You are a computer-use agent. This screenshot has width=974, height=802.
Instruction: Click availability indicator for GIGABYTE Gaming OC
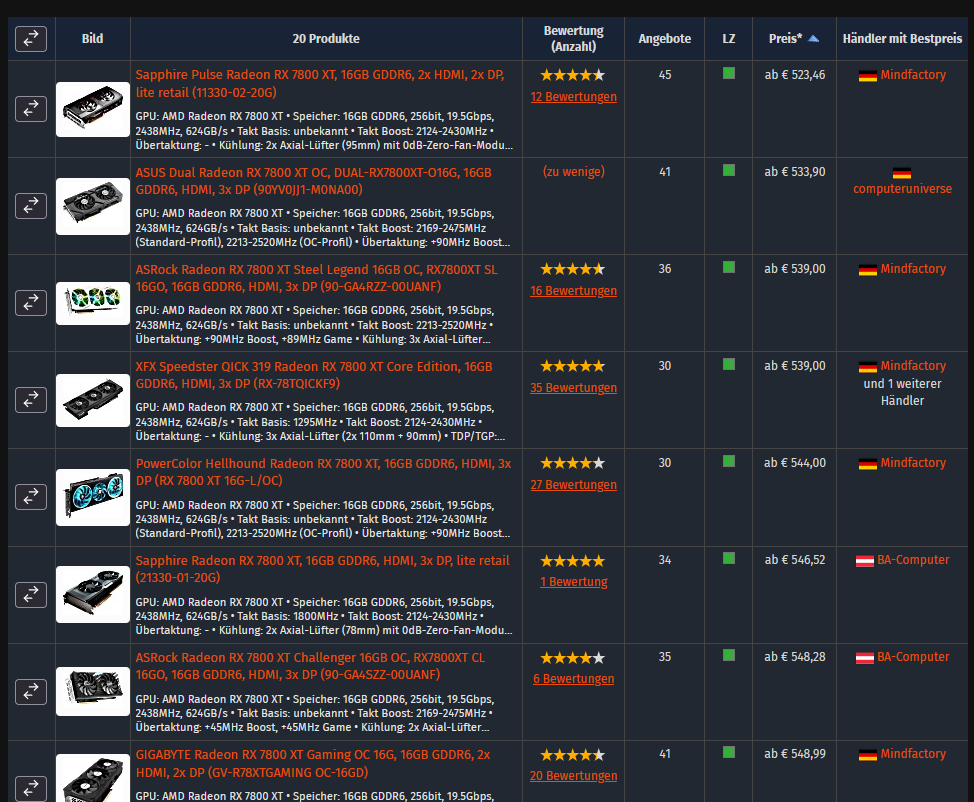729,752
